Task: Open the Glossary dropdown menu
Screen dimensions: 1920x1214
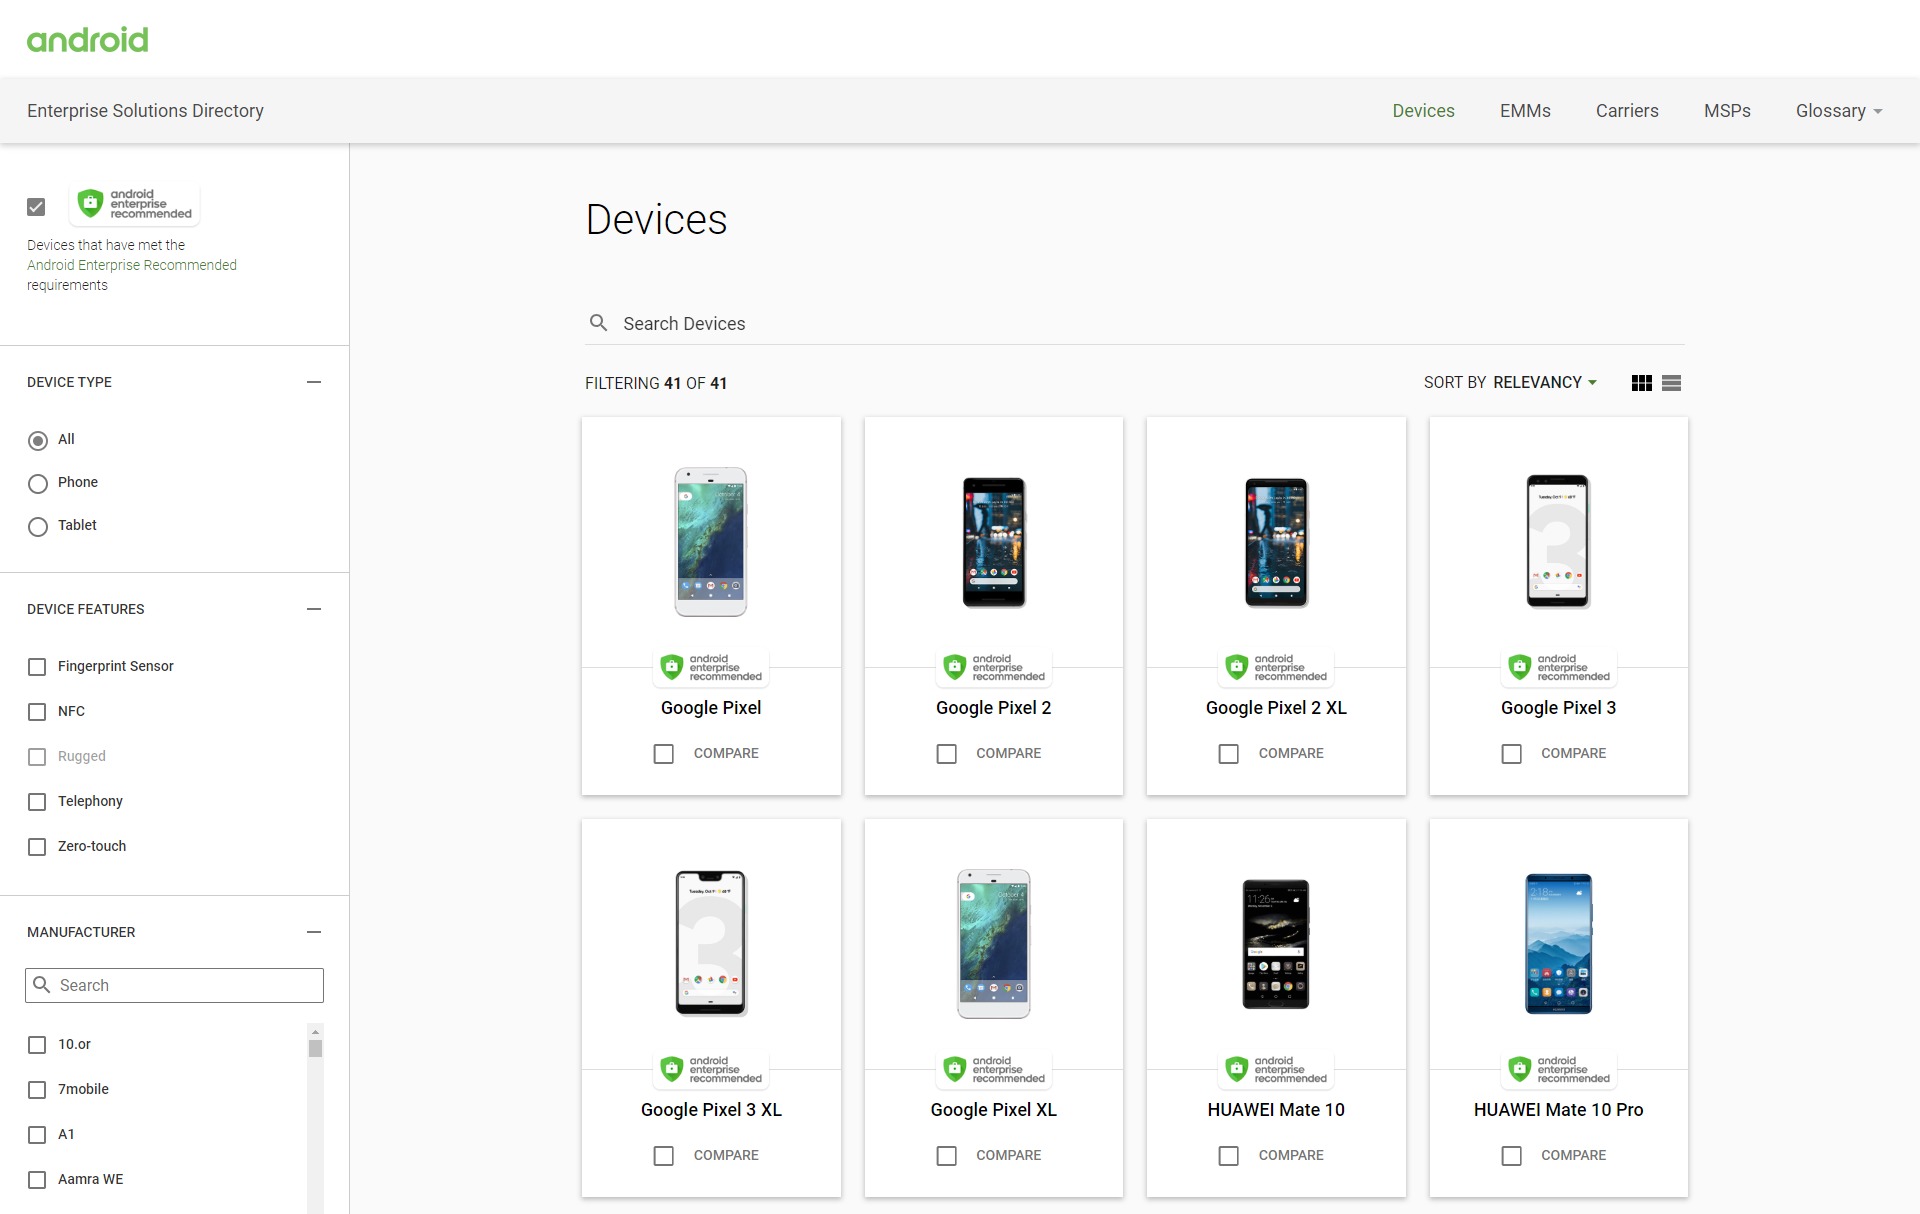Action: 1838,111
